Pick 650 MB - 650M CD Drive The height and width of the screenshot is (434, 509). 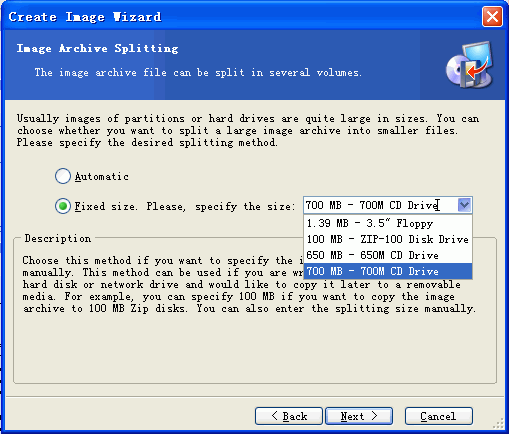click(x=388, y=255)
